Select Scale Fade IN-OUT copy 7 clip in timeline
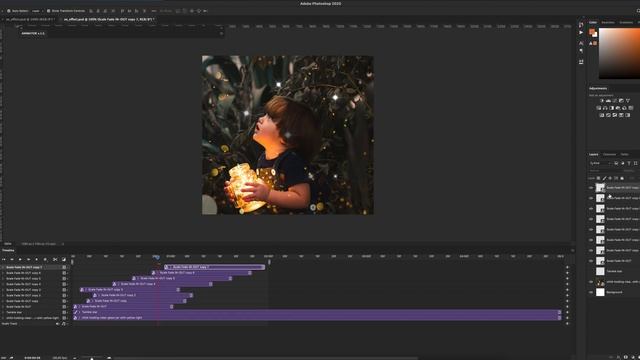The image size is (640, 360). click(214, 267)
